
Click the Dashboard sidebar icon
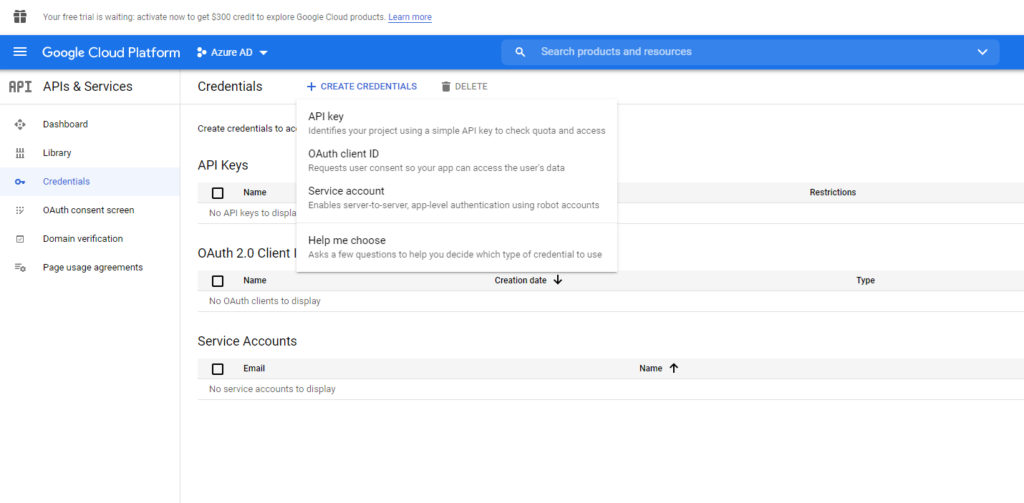(x=20, y=124)
